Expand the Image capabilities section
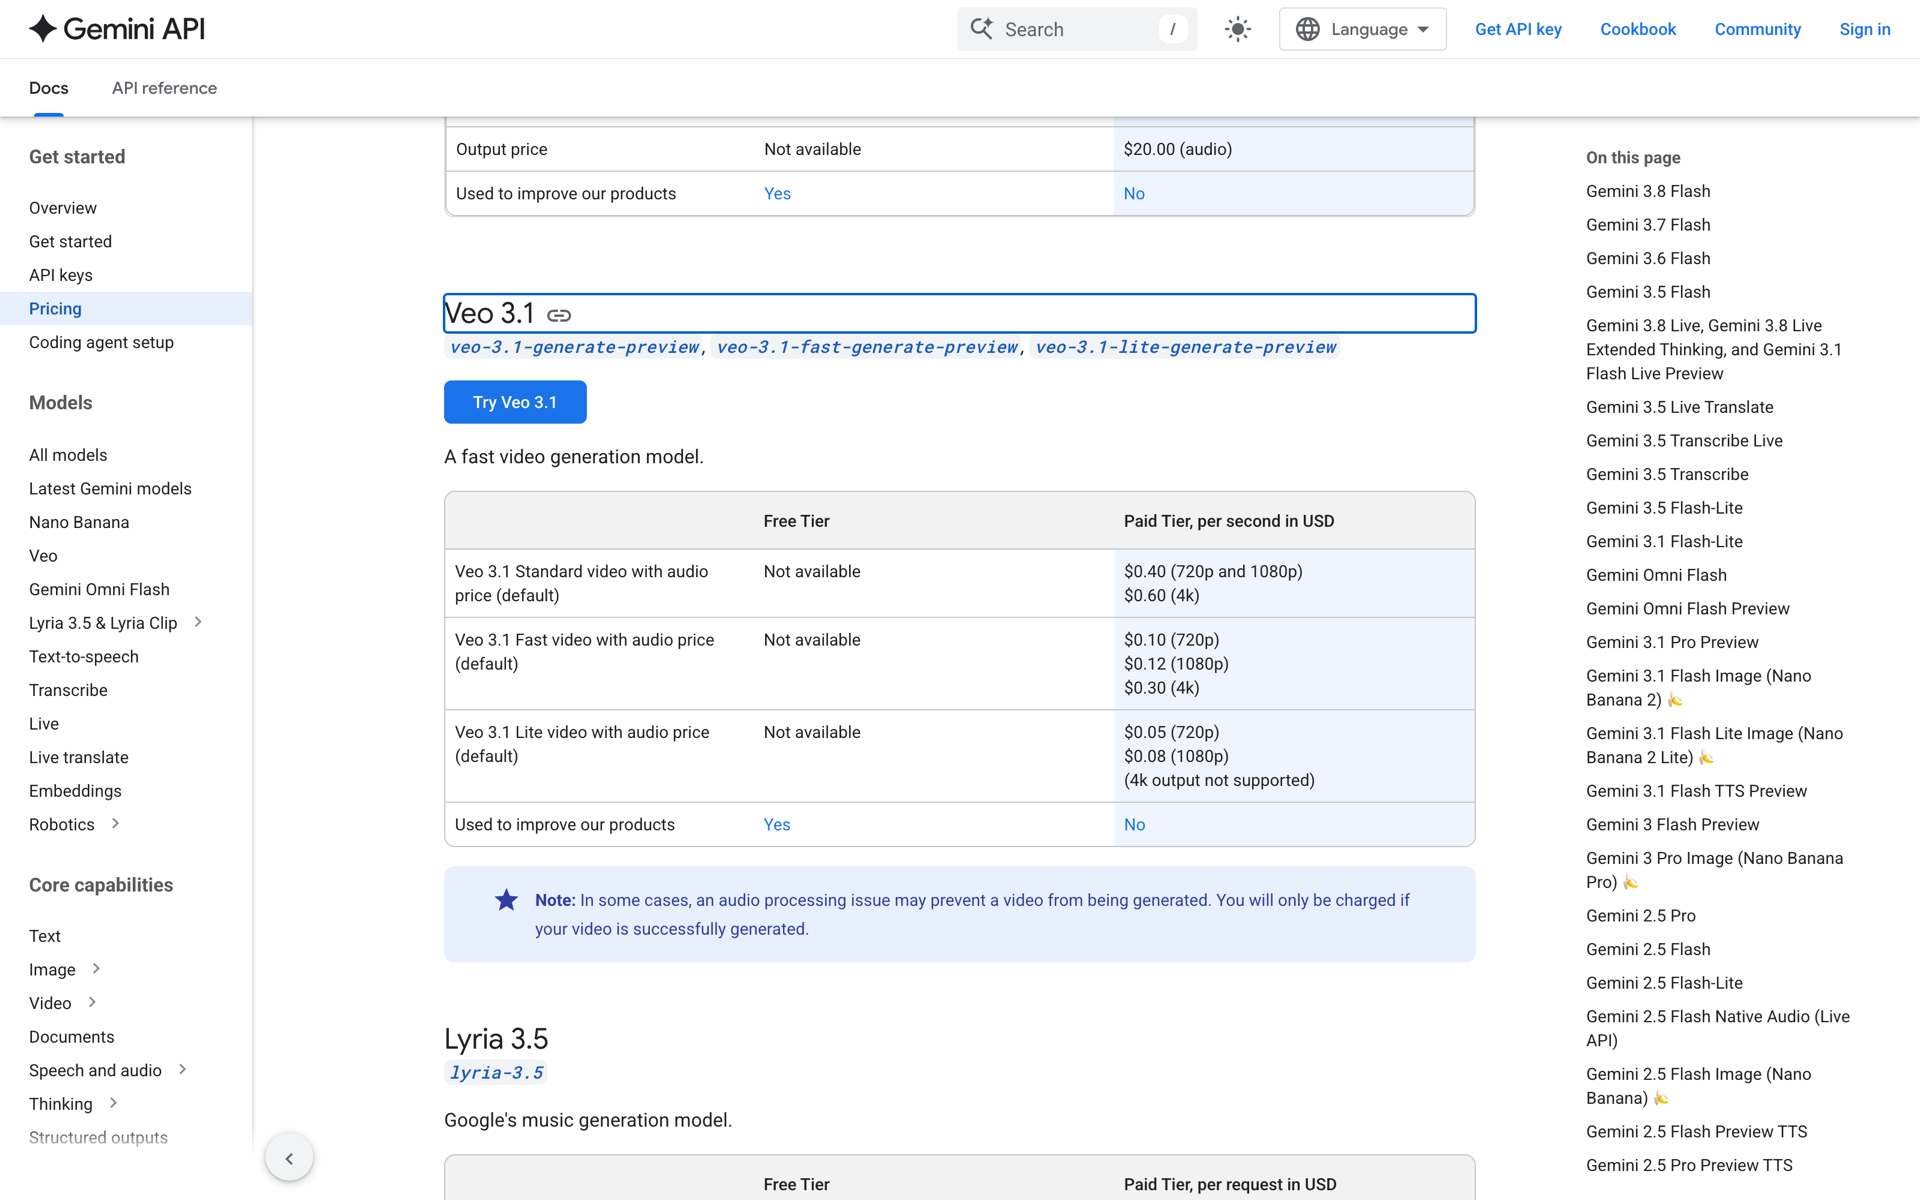Image resolution: width=1920 pixels, height=1200 pixels. tap(96, 969)
